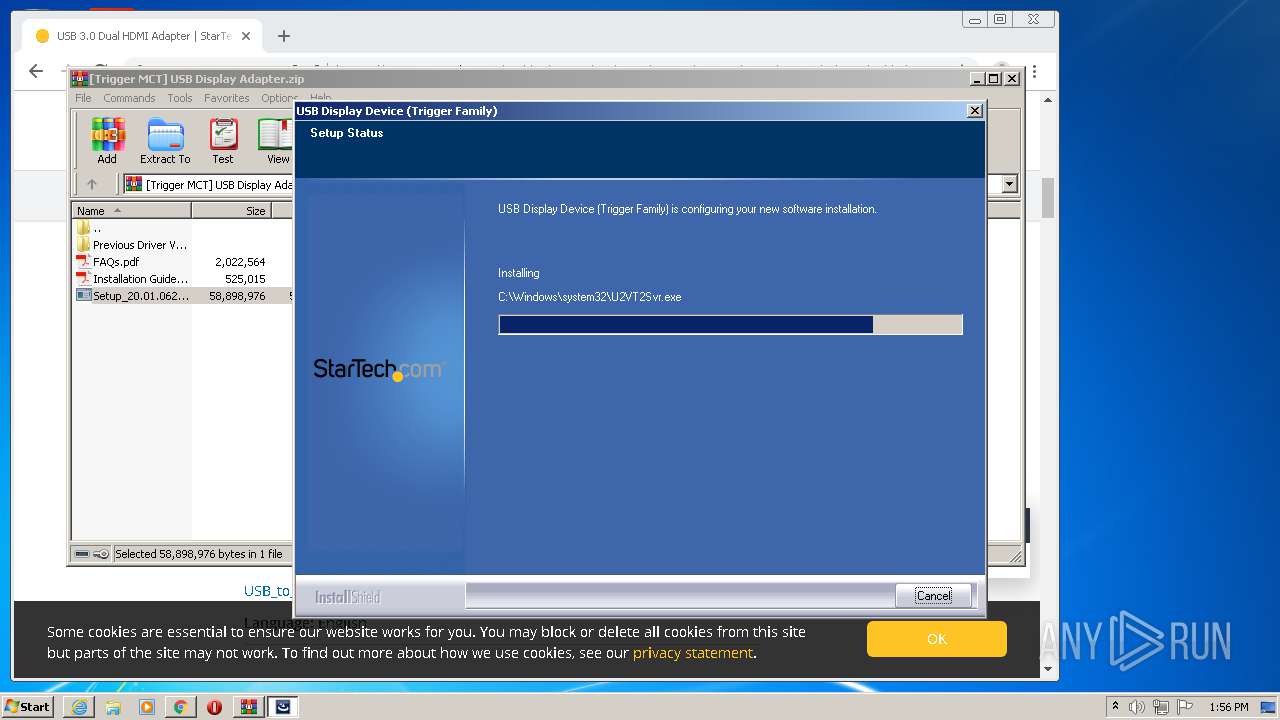Viewport: 1280px width, 720px height.
Task: Click the WinRAR Extract To icon
Action: click(x=165, y=141)
